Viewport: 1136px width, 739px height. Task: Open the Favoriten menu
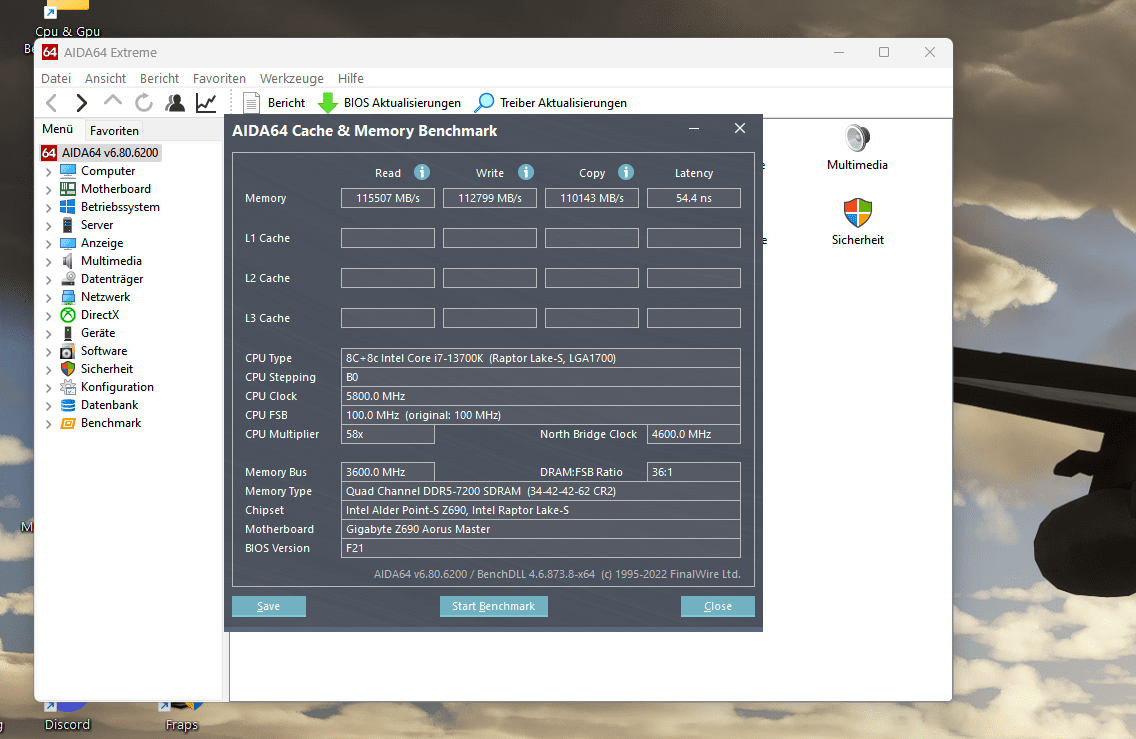tap(219, 78)
